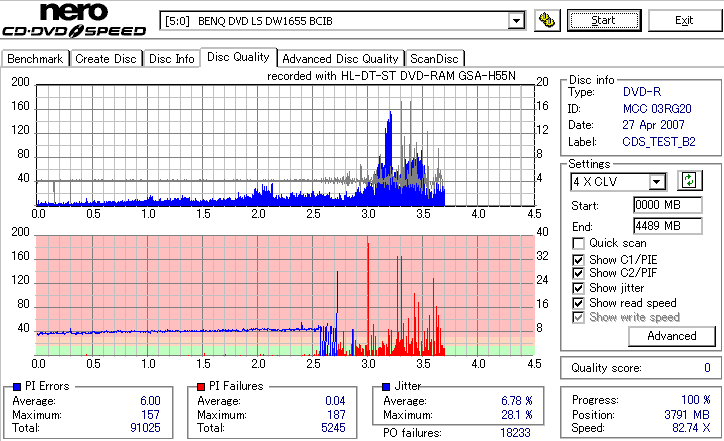Click the PI Failures maximum 187
The width and height of the screenshot is (724, 441).
[x=336, y=415]
